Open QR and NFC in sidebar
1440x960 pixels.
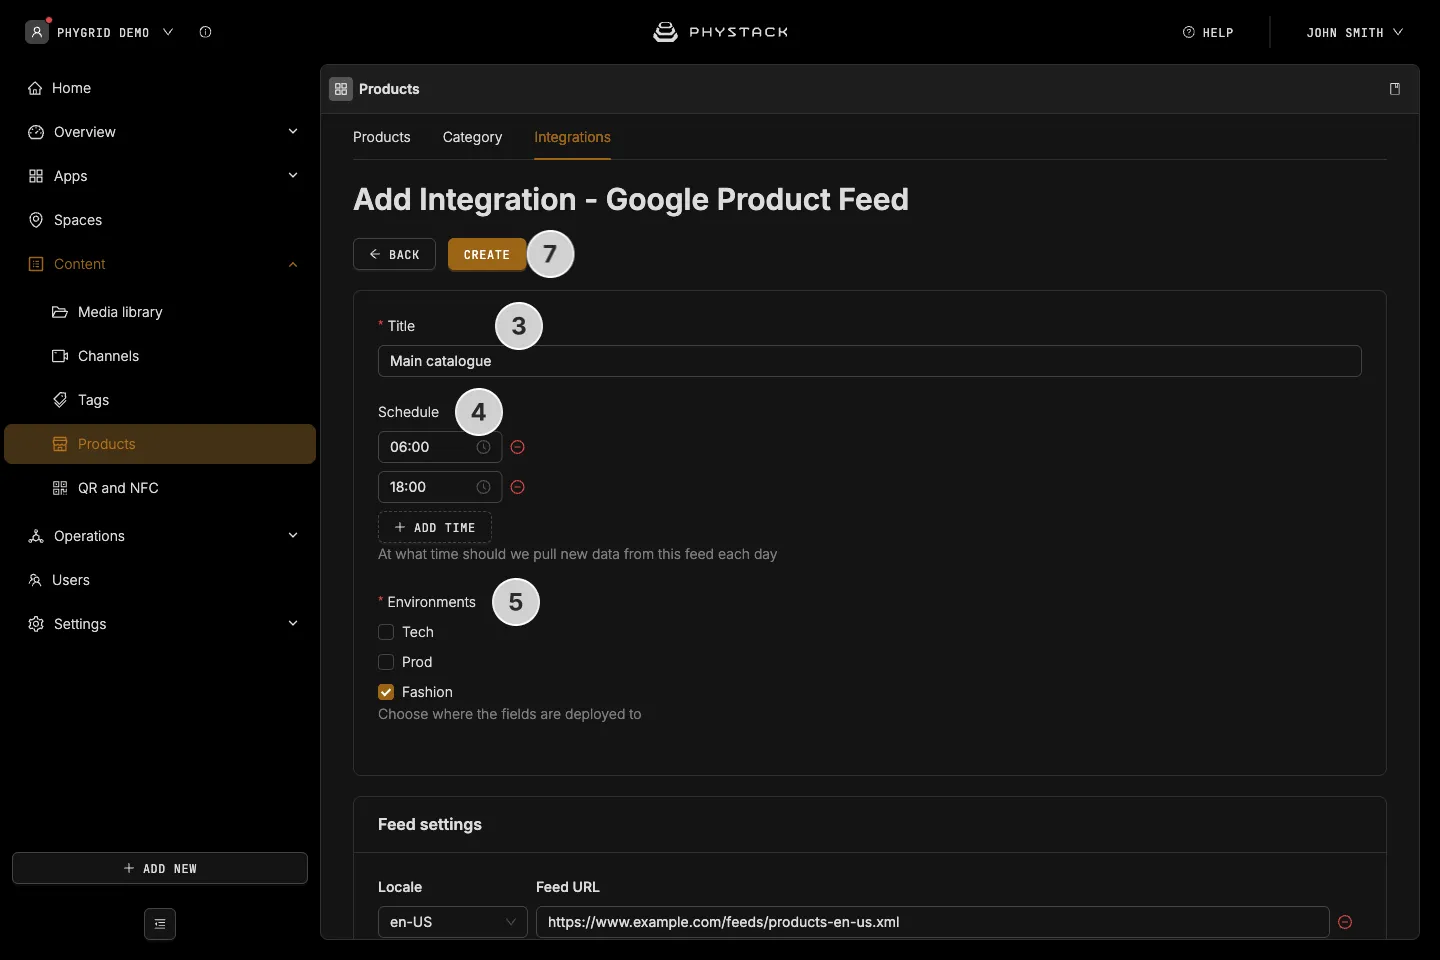pos(160,488)
